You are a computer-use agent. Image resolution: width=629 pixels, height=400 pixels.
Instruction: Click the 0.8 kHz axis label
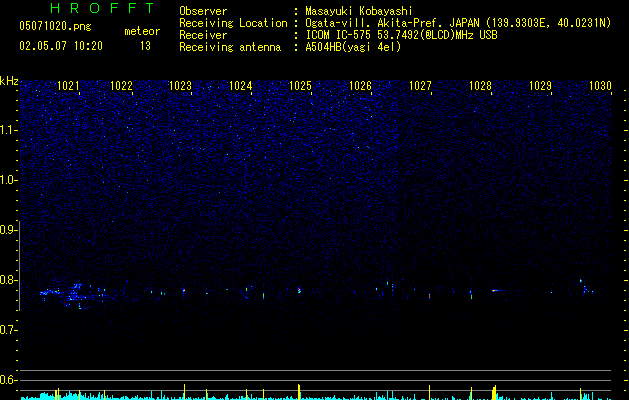[x=9, y=280]
